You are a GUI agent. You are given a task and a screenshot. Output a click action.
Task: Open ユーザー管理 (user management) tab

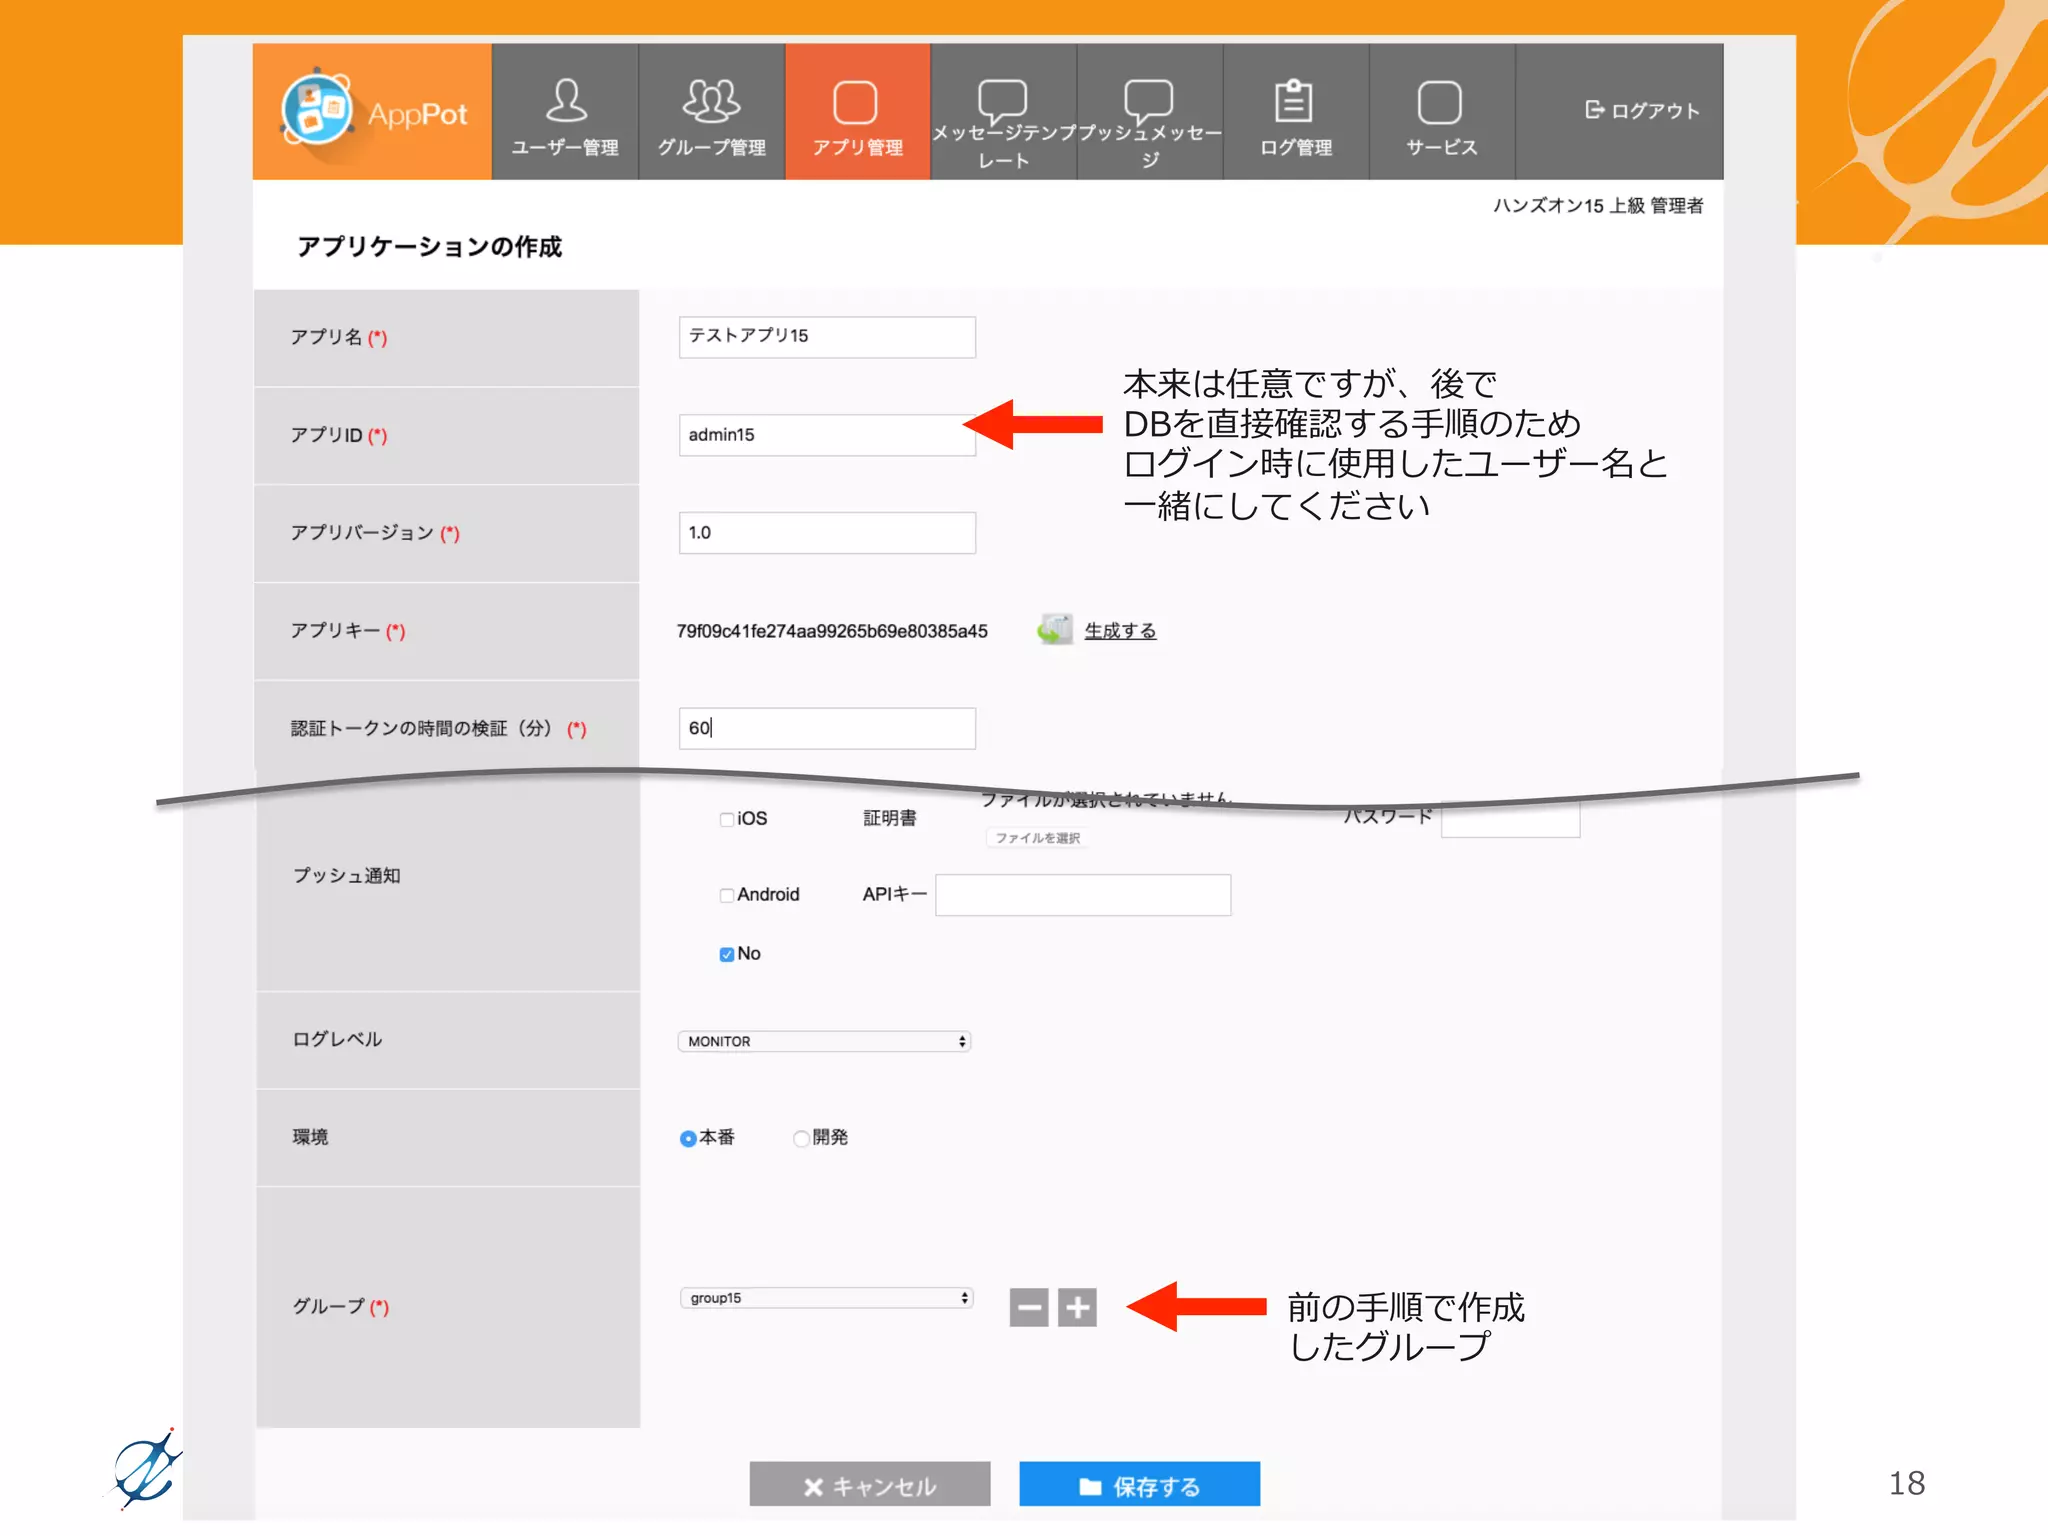[565, 112]
